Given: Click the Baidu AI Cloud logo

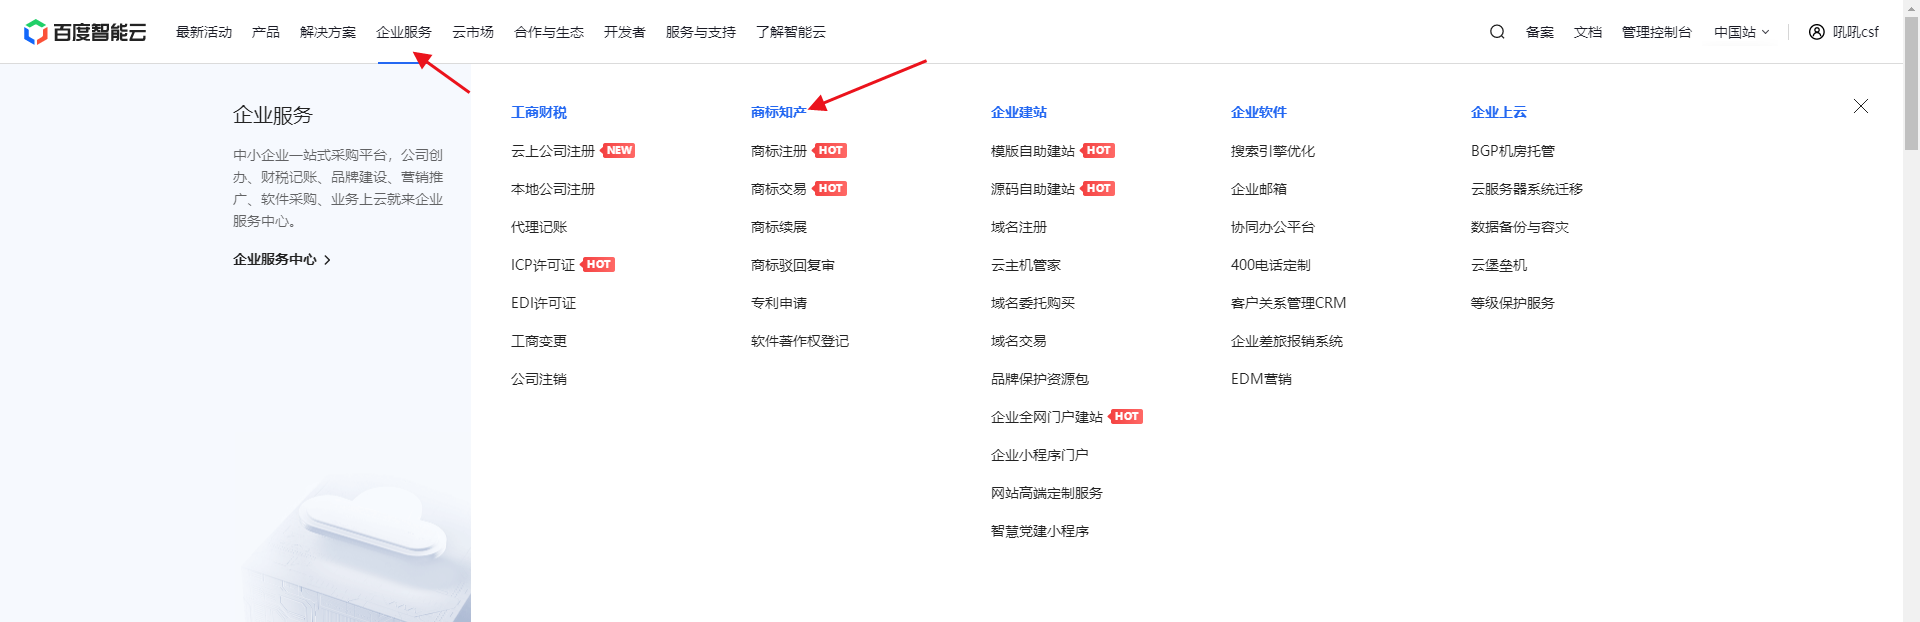Looking at the screenshot, I should (x=85, y=32).
